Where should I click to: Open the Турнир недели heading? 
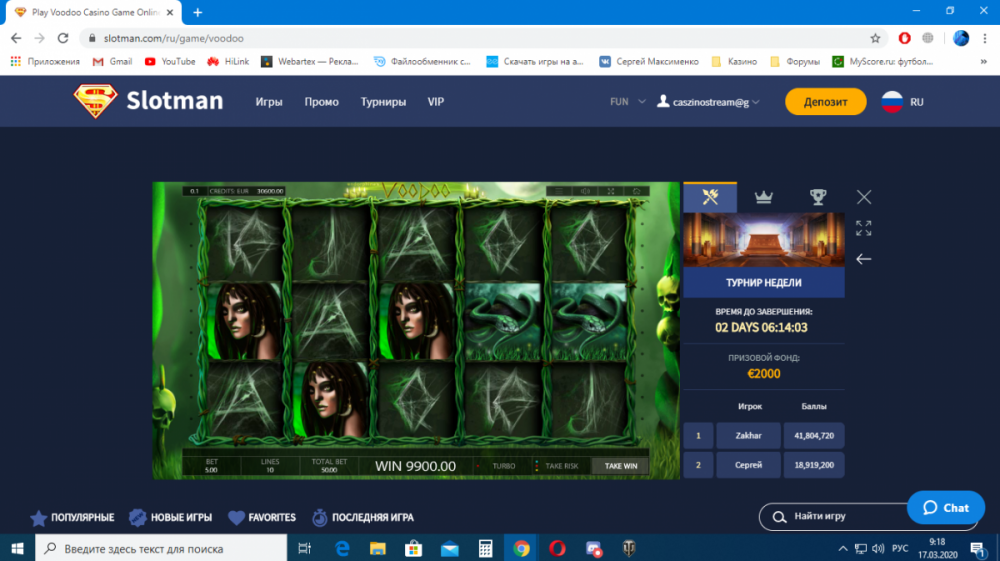tap(763, 282)
